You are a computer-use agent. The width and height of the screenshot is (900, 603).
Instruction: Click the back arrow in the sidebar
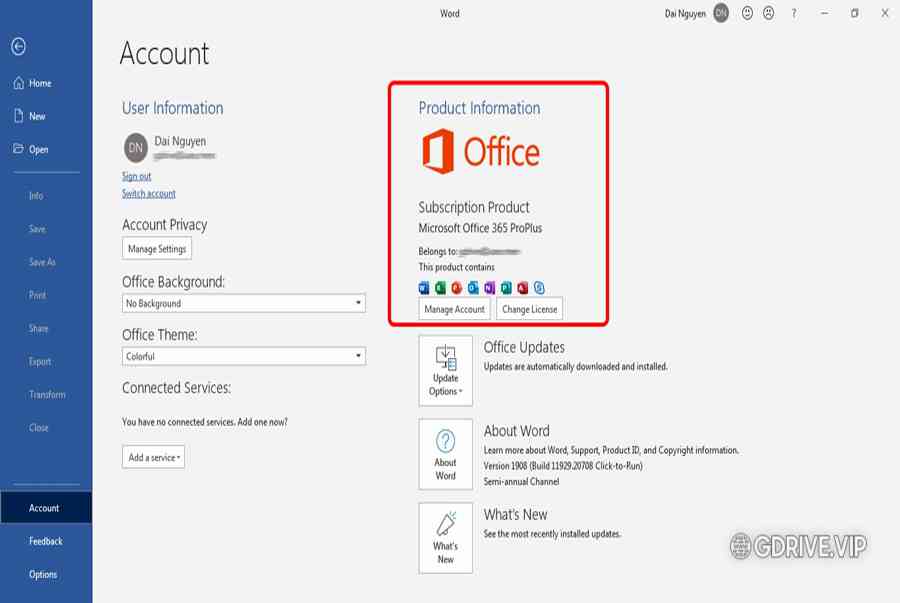pyautogui.click(x=18, y=47)
